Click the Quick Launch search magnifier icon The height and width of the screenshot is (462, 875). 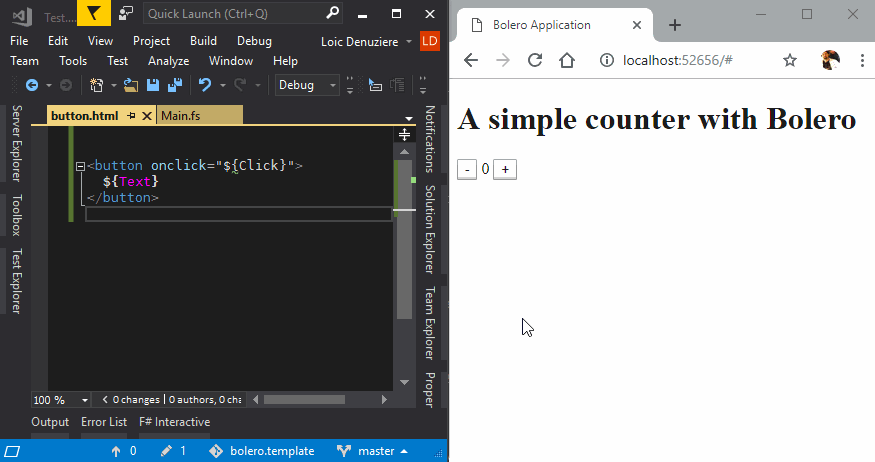[333, 13]
